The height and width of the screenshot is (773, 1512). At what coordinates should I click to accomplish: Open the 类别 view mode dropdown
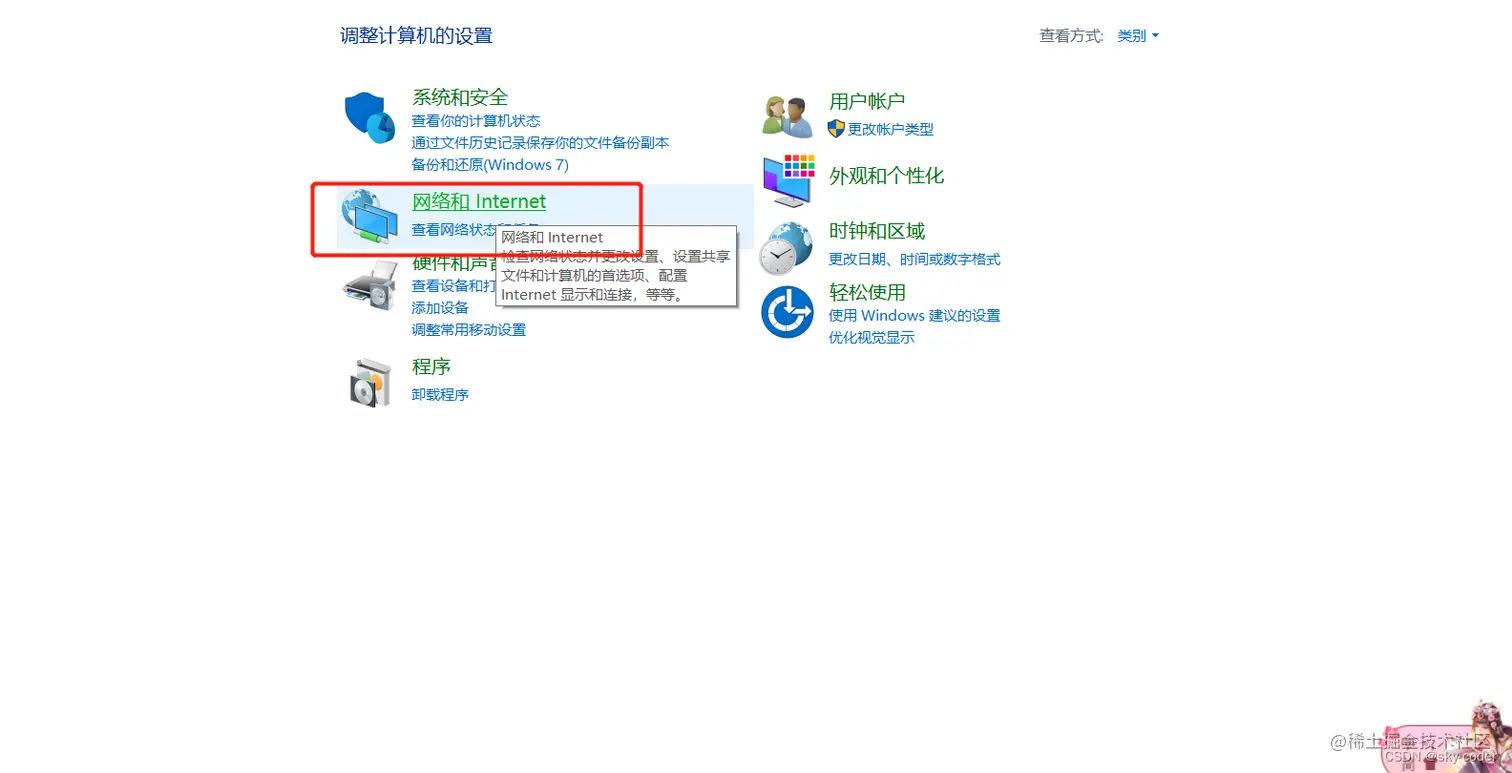click(x=1137, y=35)
